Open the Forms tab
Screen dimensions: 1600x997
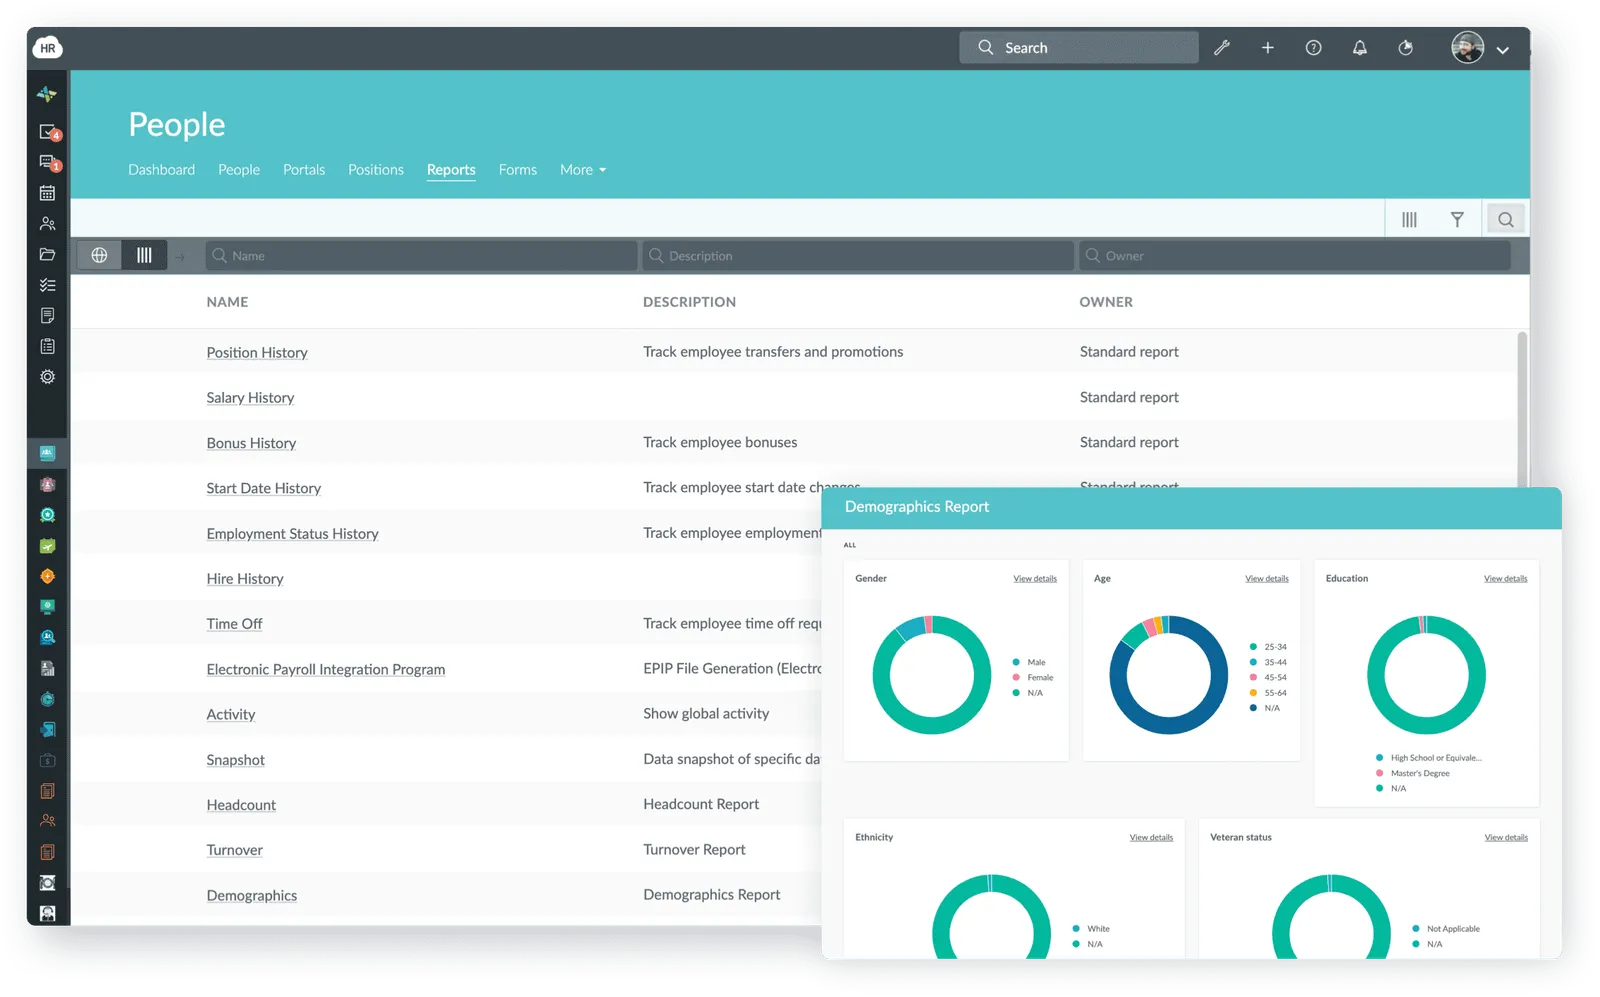click(x=518, y=170)
